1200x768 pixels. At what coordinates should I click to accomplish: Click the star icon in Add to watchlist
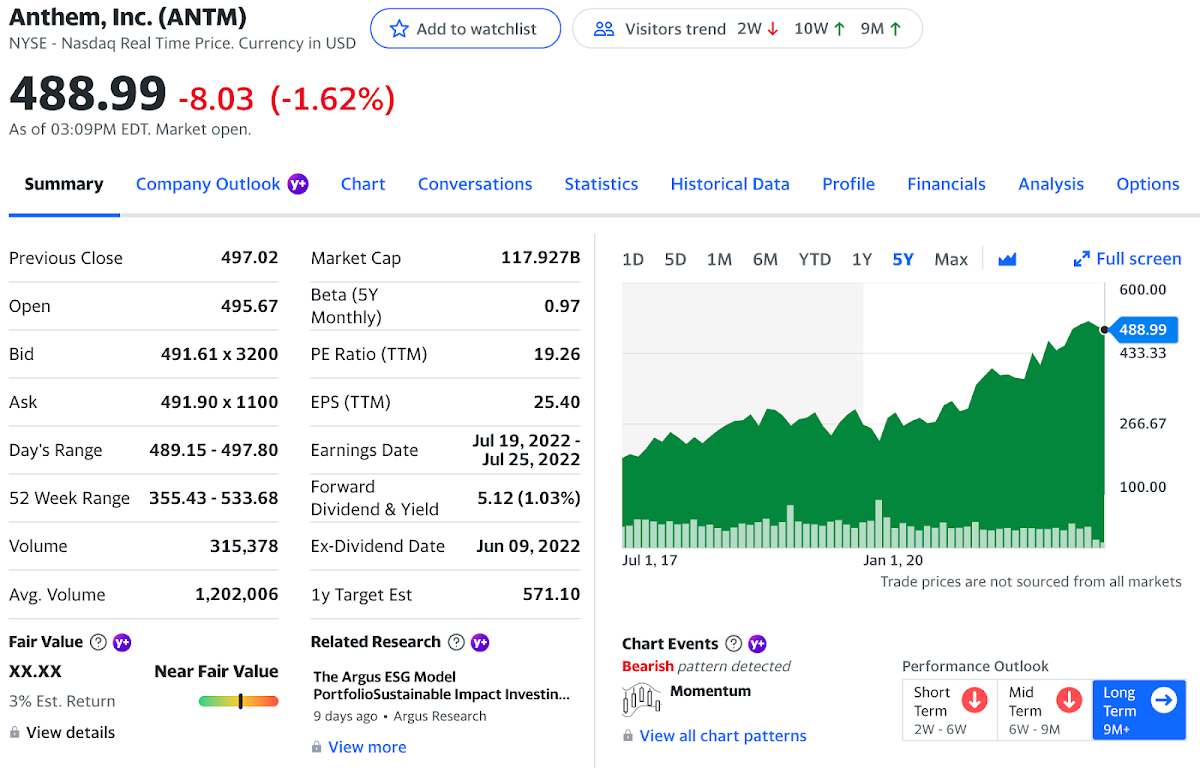[x=399, y=29]
